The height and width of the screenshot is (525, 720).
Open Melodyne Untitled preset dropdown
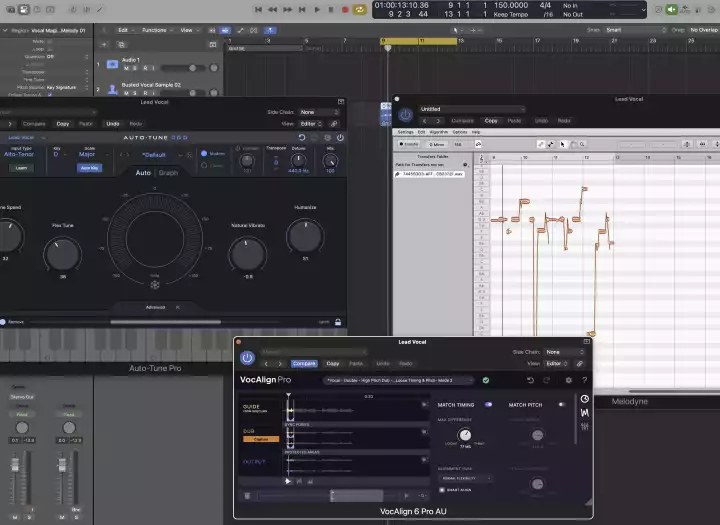pos(472,109)
